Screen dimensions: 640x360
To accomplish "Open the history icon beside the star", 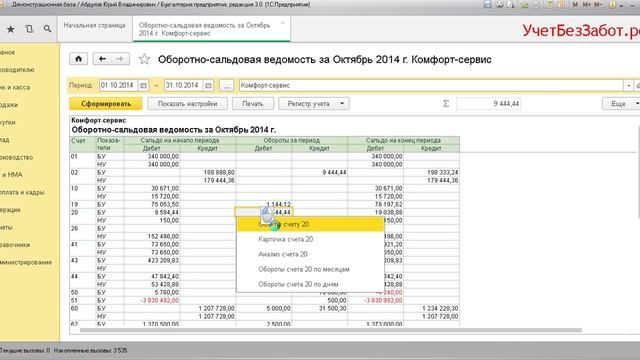I will tap(29, 29).
